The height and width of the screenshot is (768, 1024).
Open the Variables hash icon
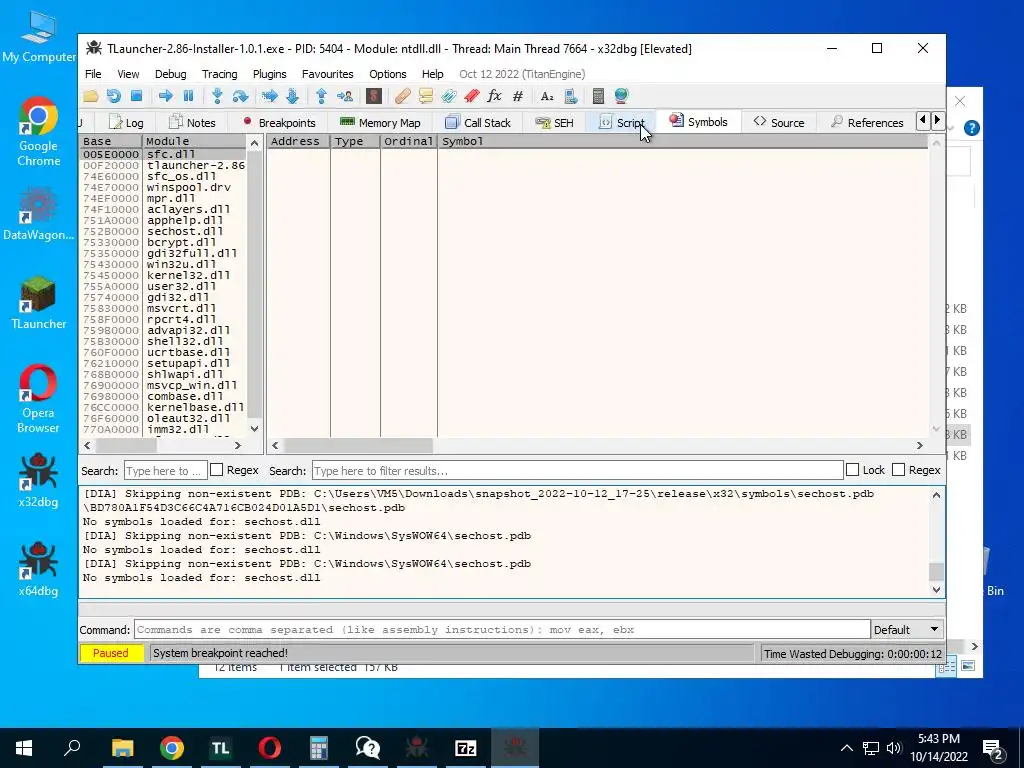[518, 97]
